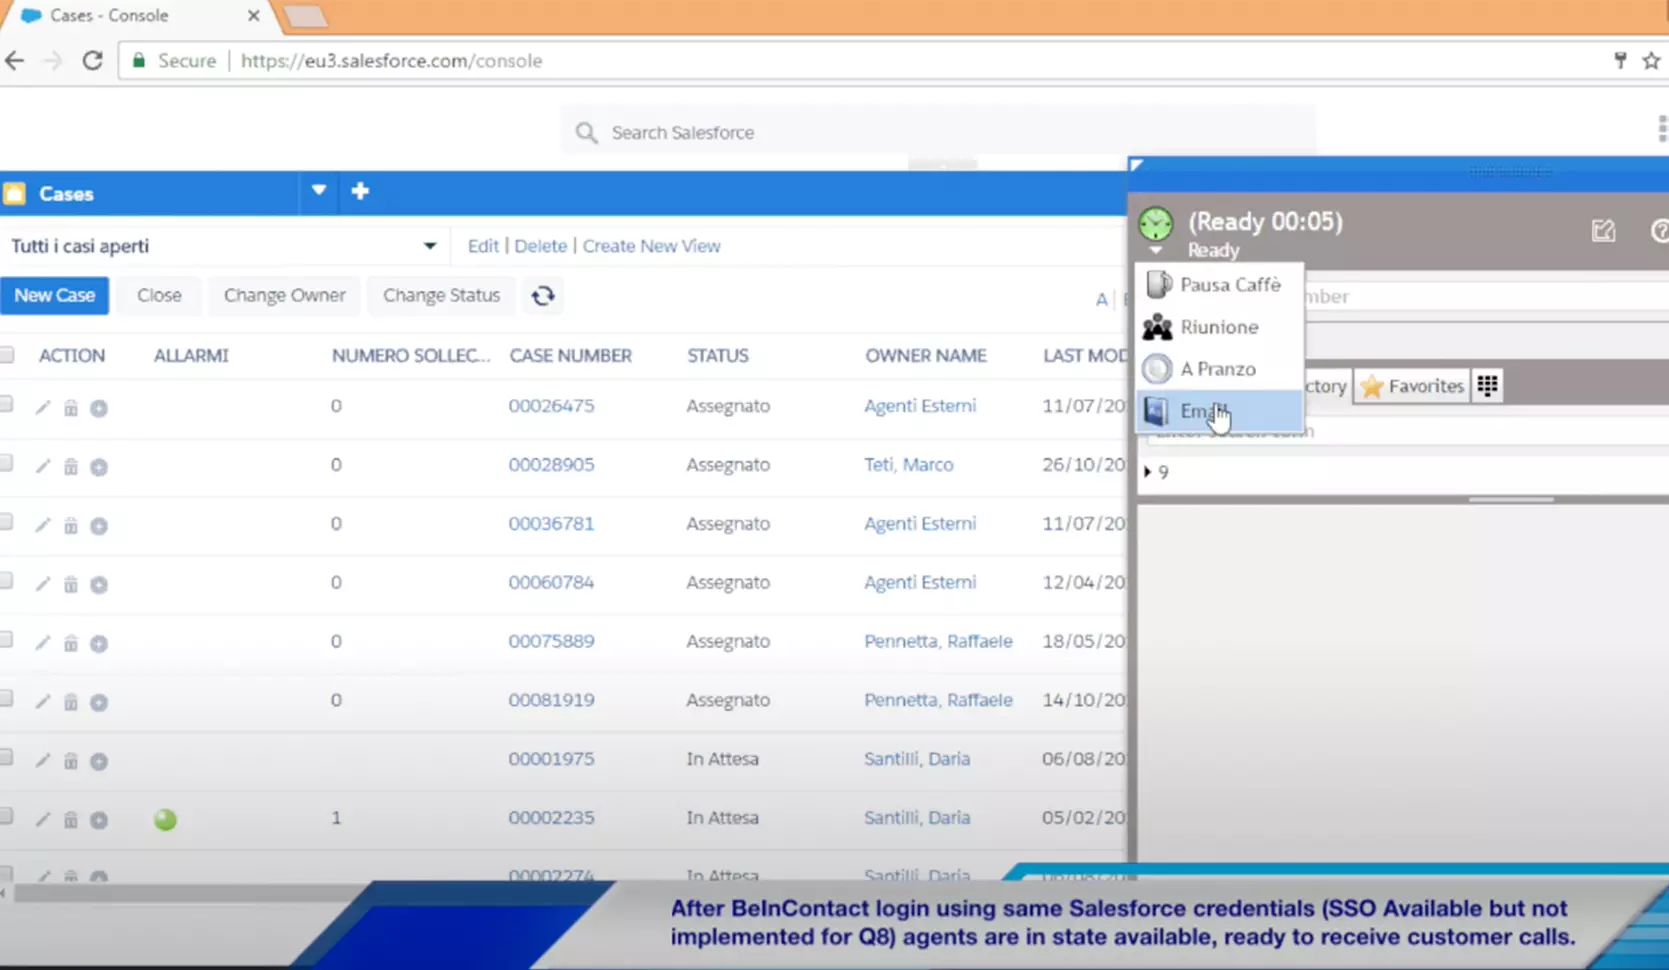Check the box for case 00036781
This screenshot has height=970, width=1669.
point(6,522)
